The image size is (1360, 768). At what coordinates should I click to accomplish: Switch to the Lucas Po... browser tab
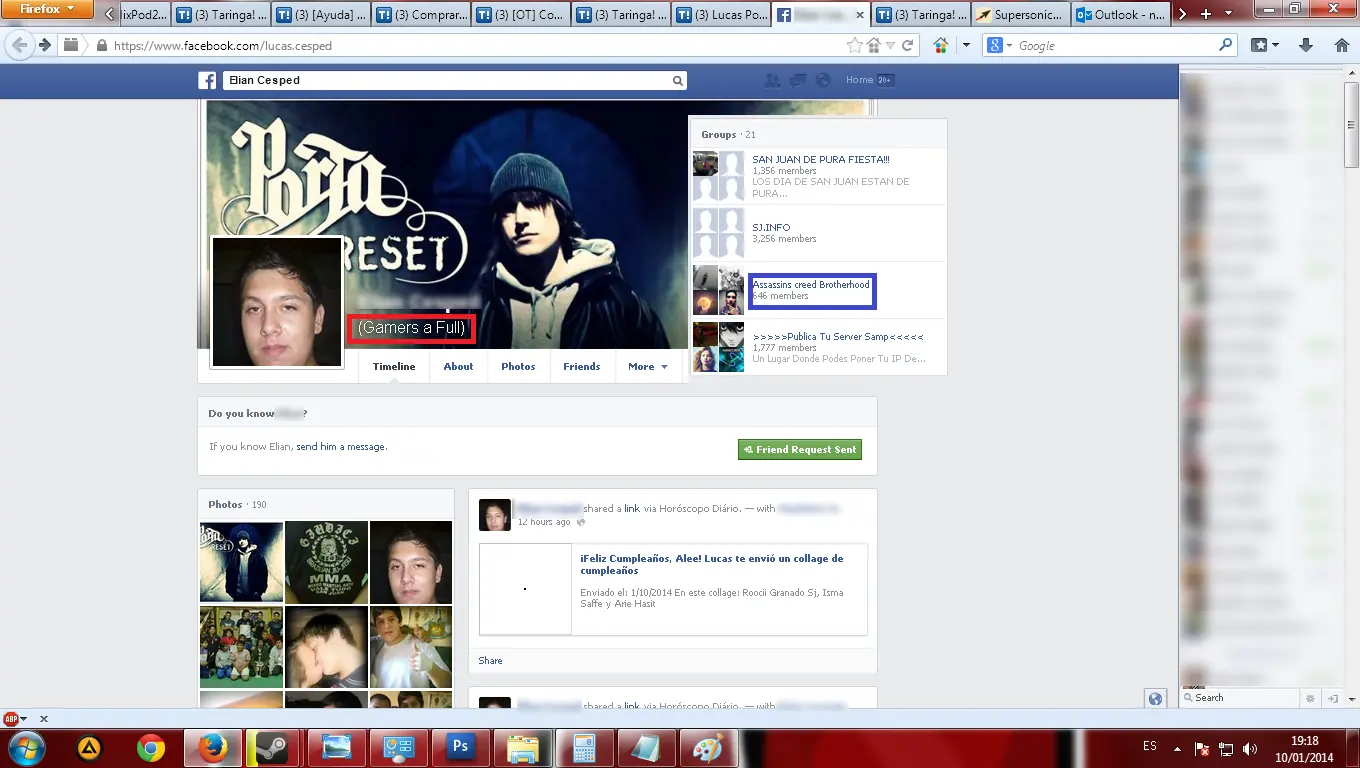(720, 15)
